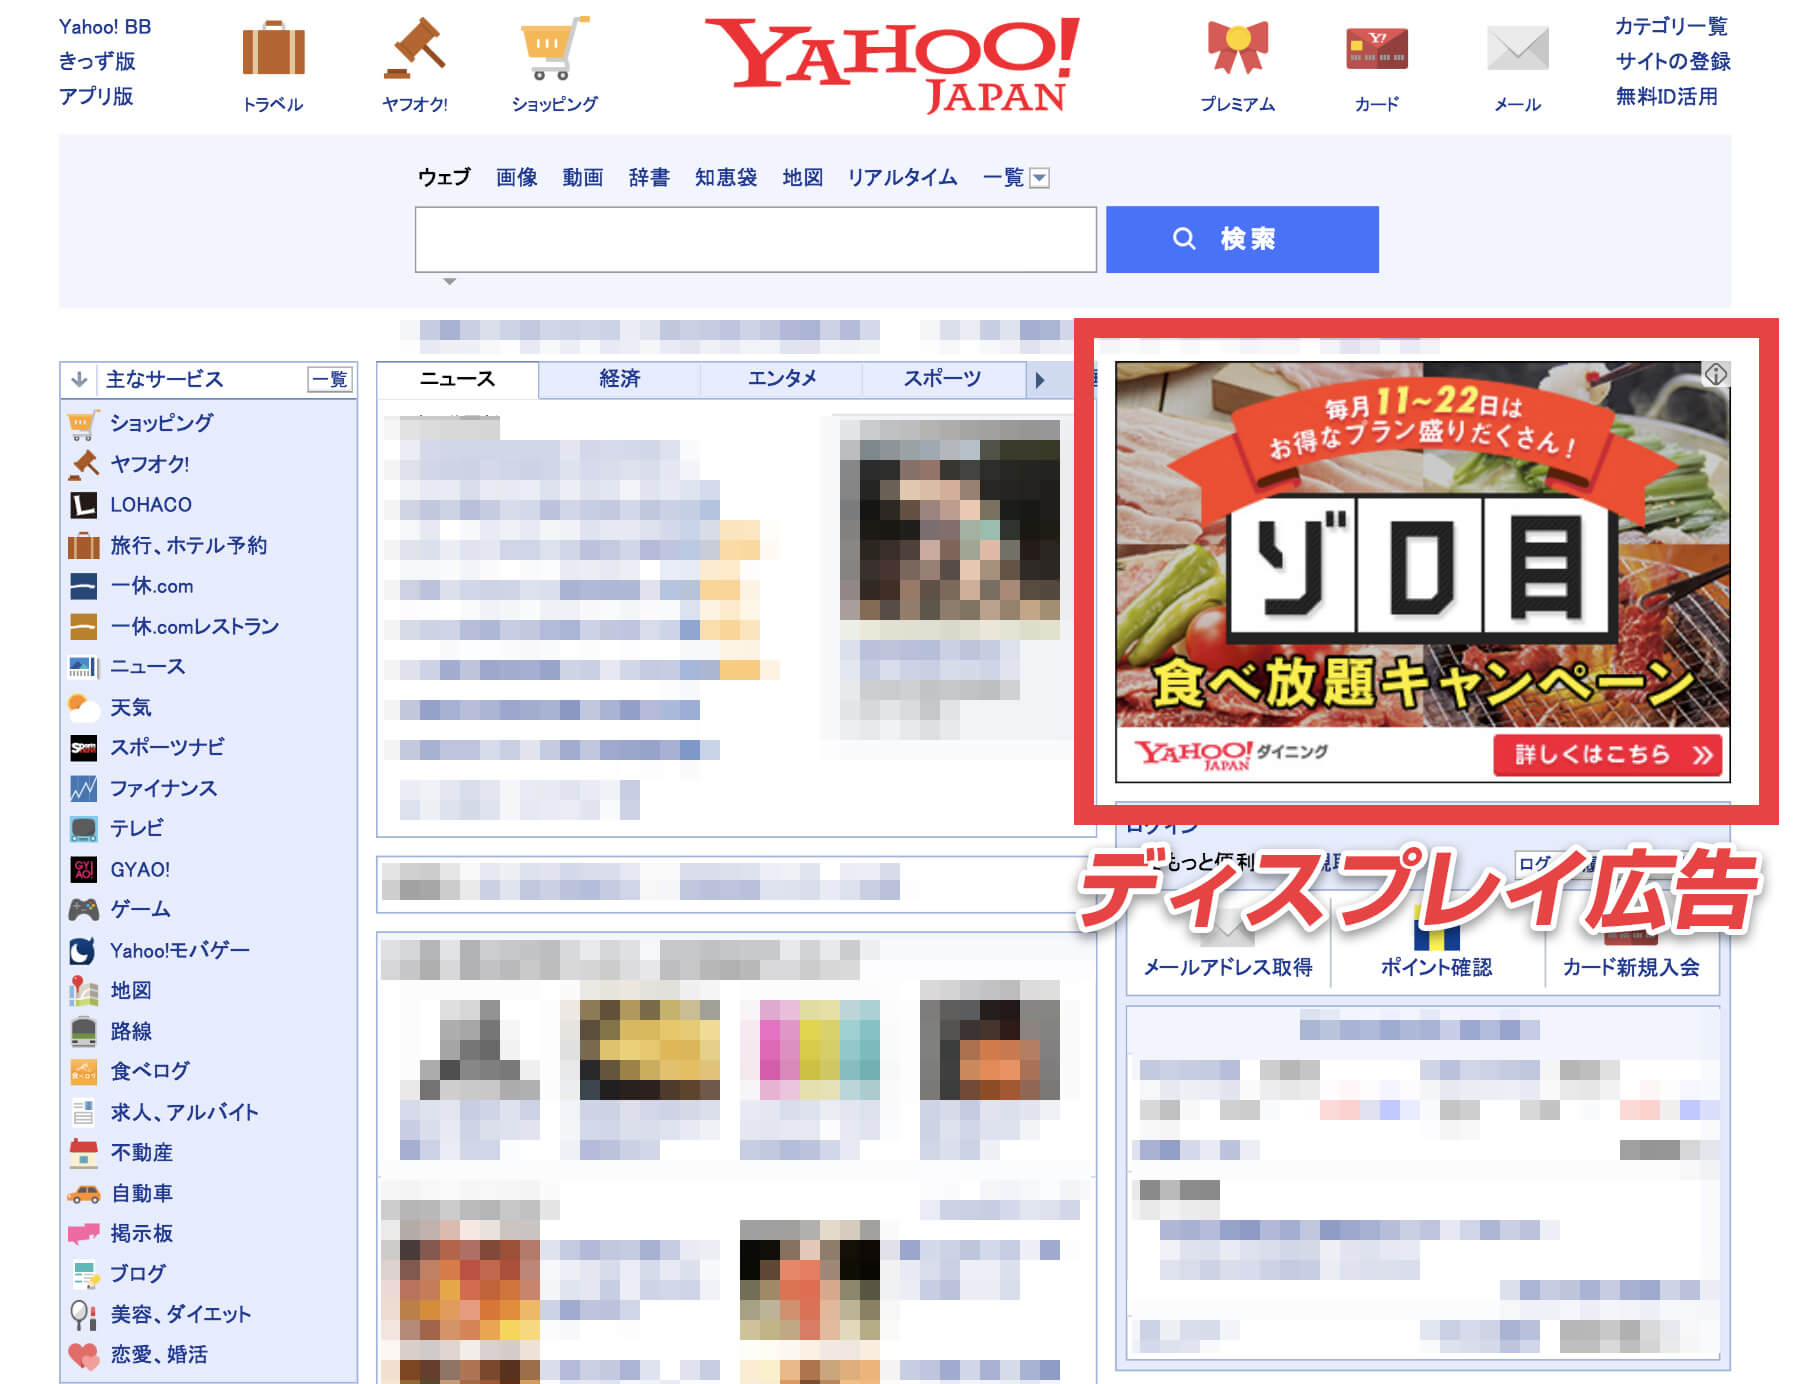Collapse the 主なサービス panel arrow
The width and height of the screenshot is (1794, 1384).
(x=79, y=379)
